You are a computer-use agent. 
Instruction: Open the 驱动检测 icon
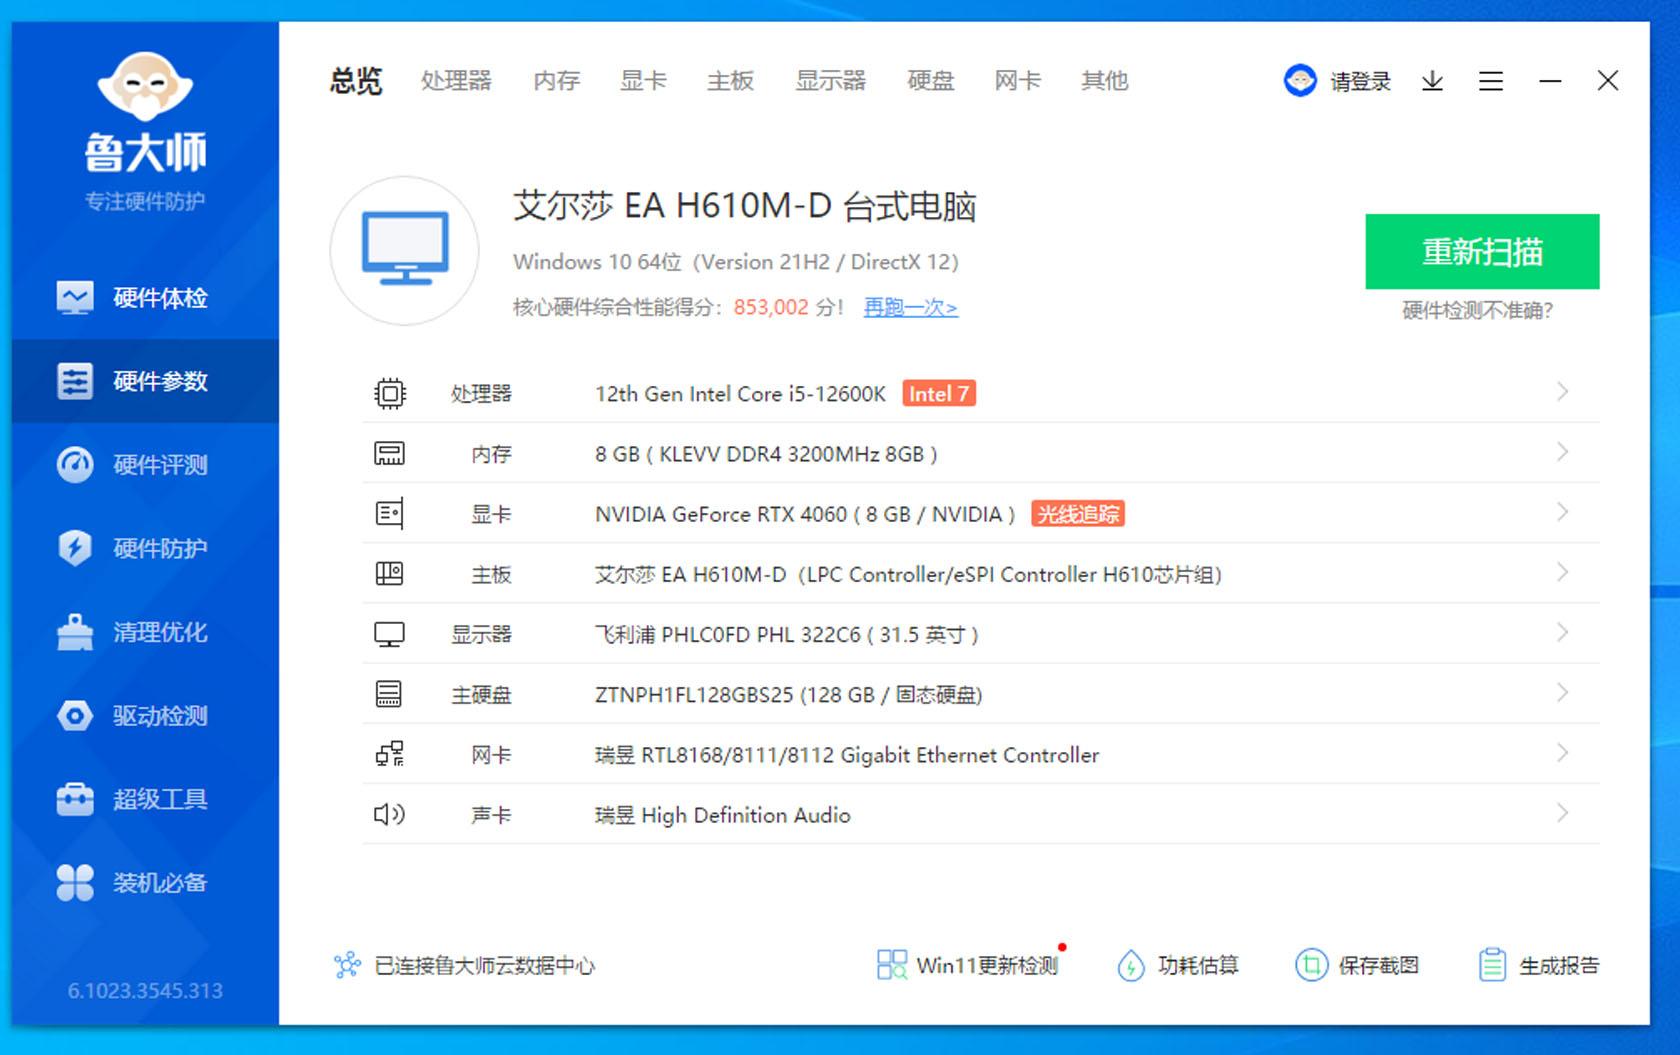[75, 716]
